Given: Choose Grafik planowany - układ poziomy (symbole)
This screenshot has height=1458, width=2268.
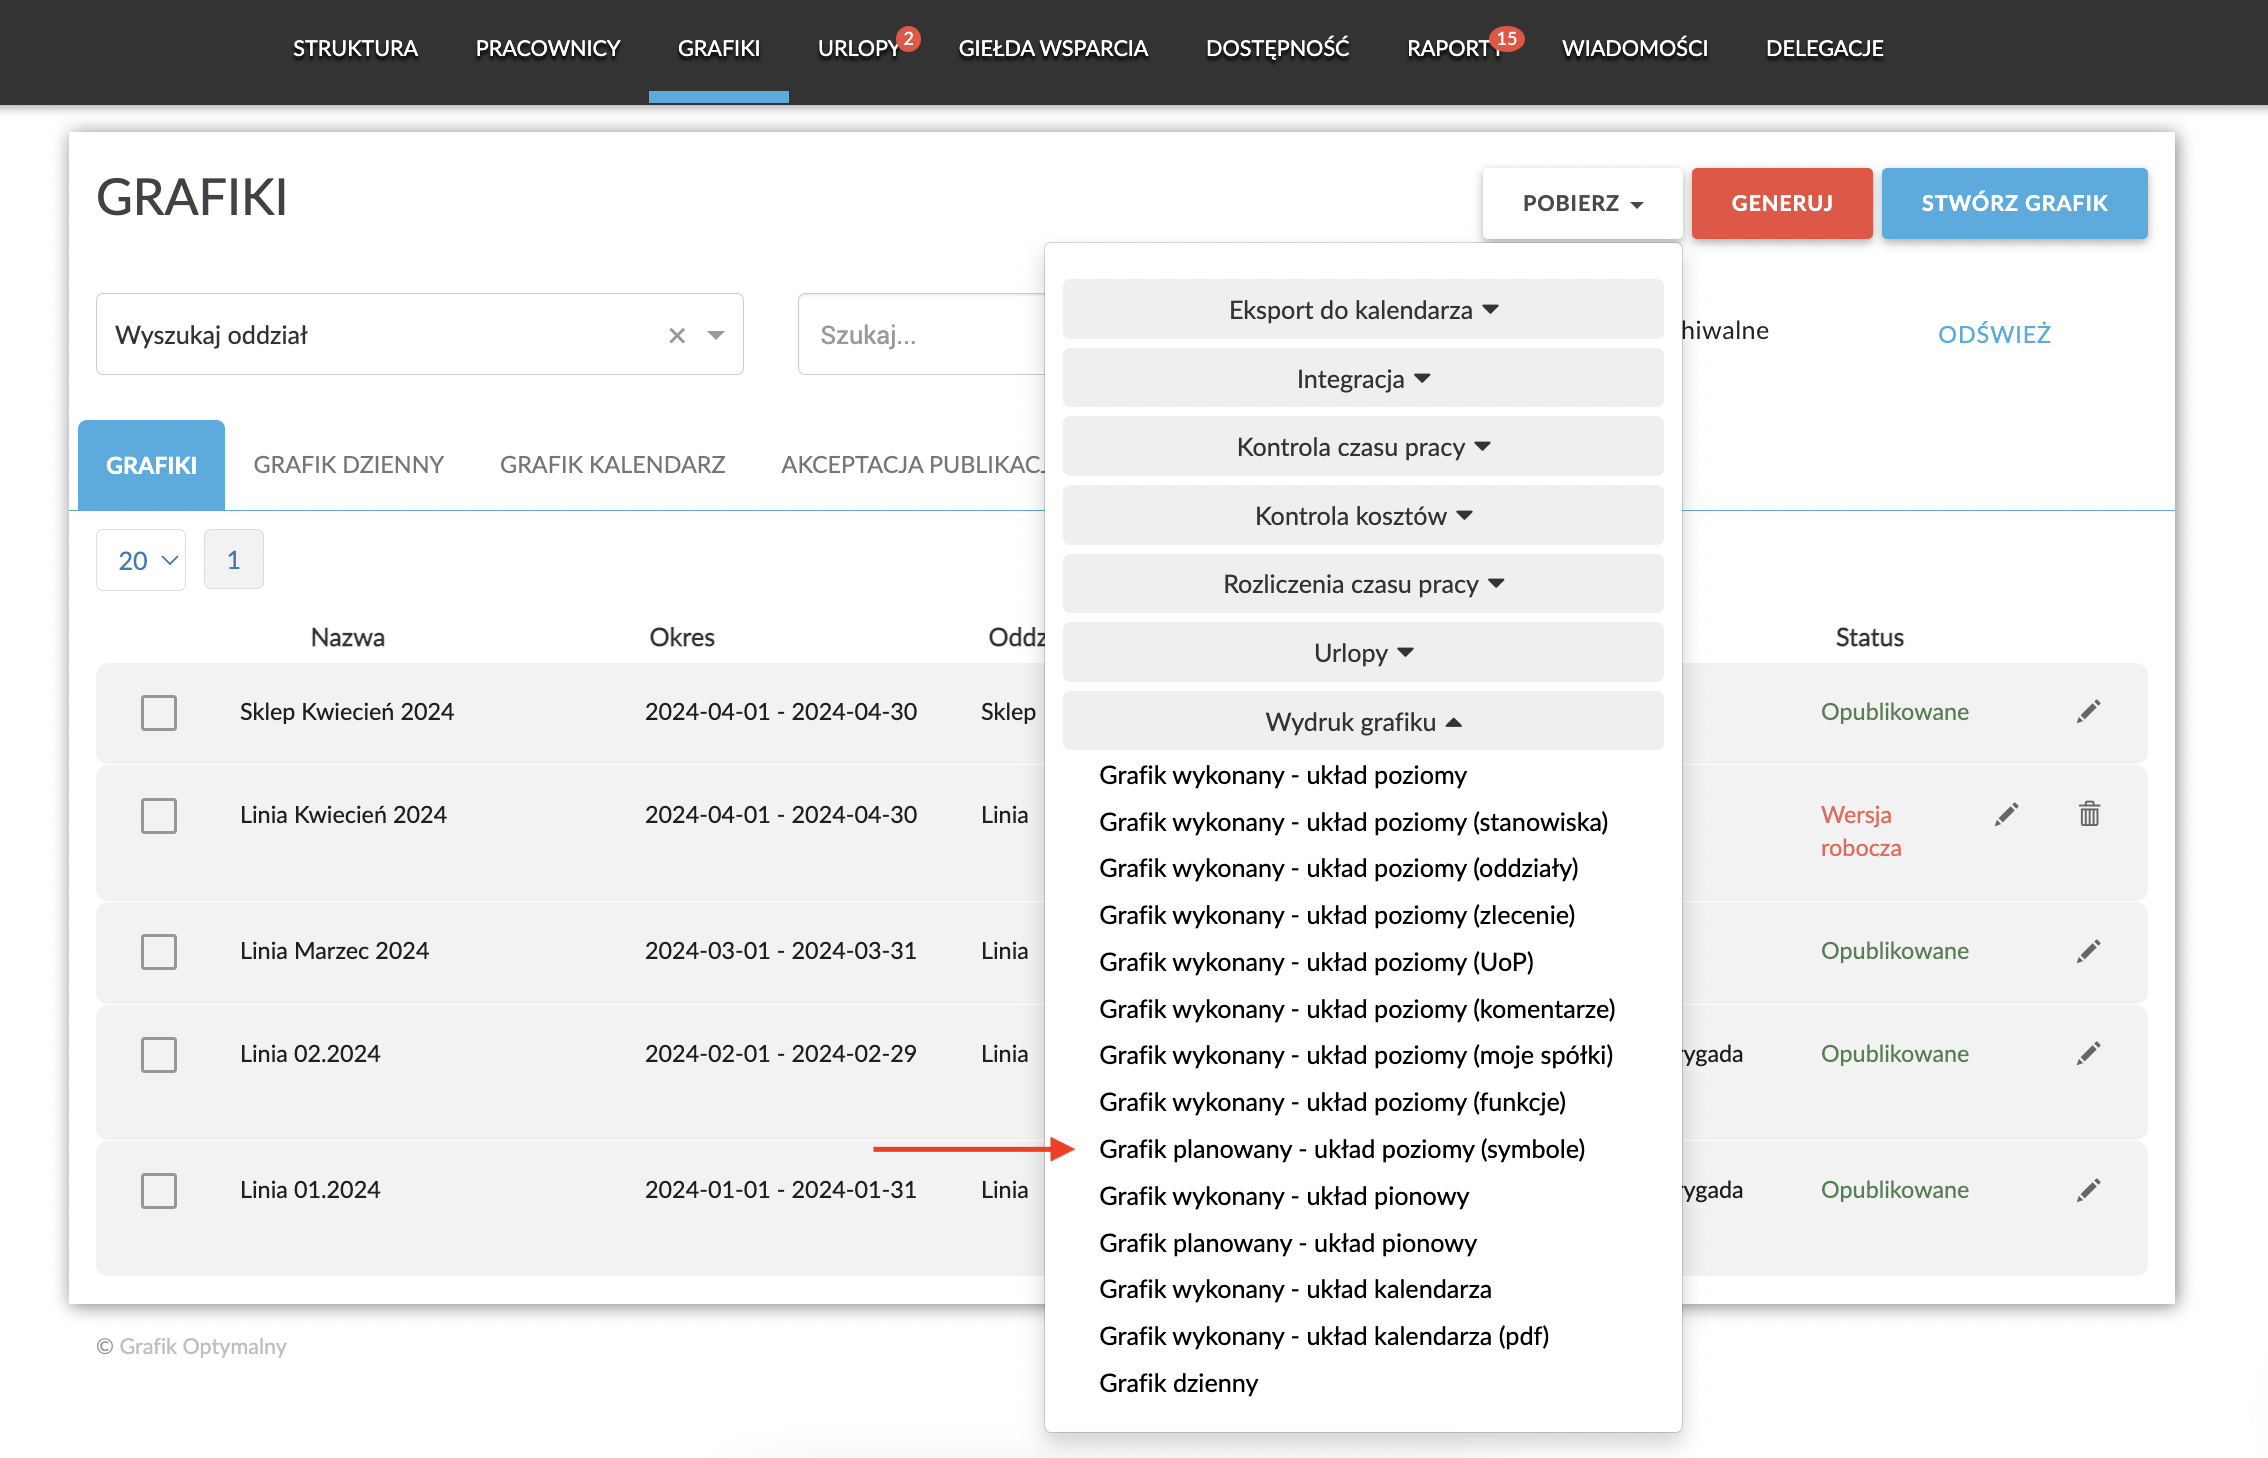Looking at the screenshot, I should coord(1341,1149).
